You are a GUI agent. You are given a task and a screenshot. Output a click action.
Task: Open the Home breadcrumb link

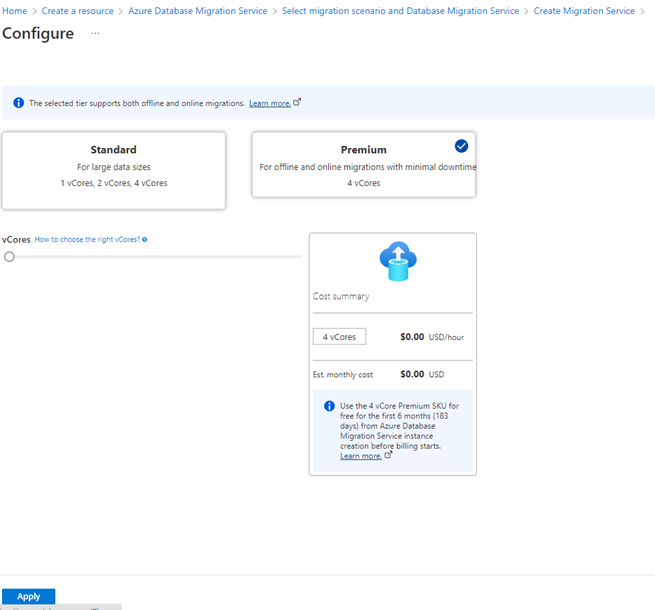[15, 11]
